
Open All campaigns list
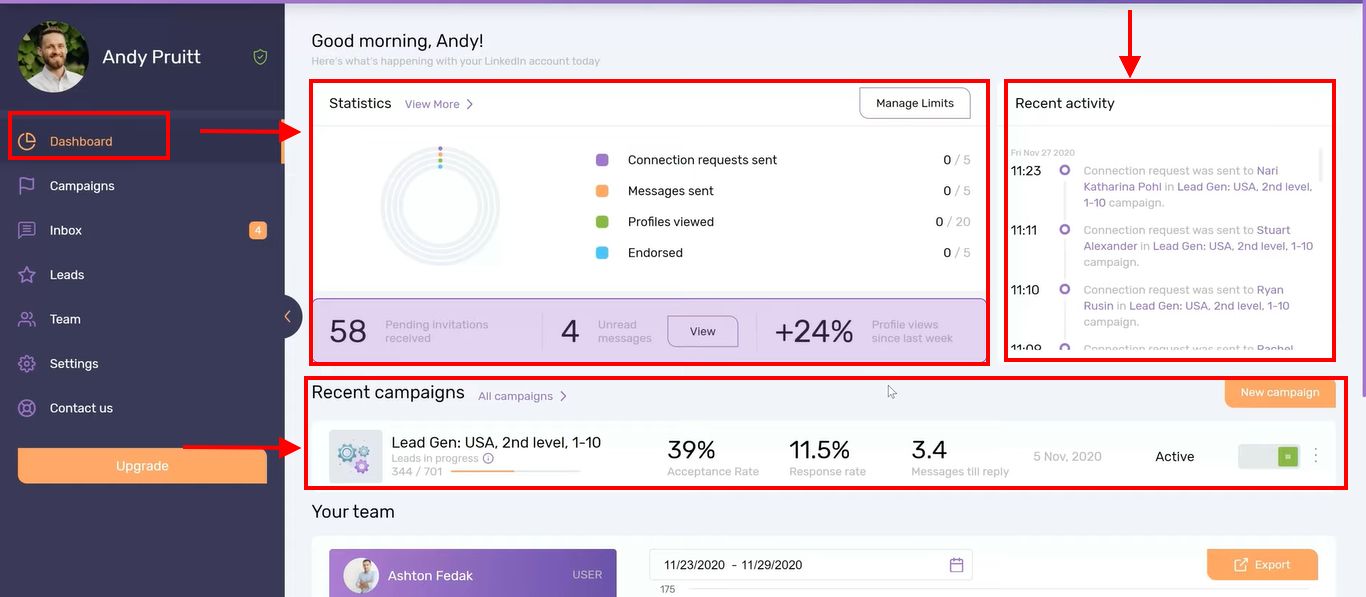515,396
